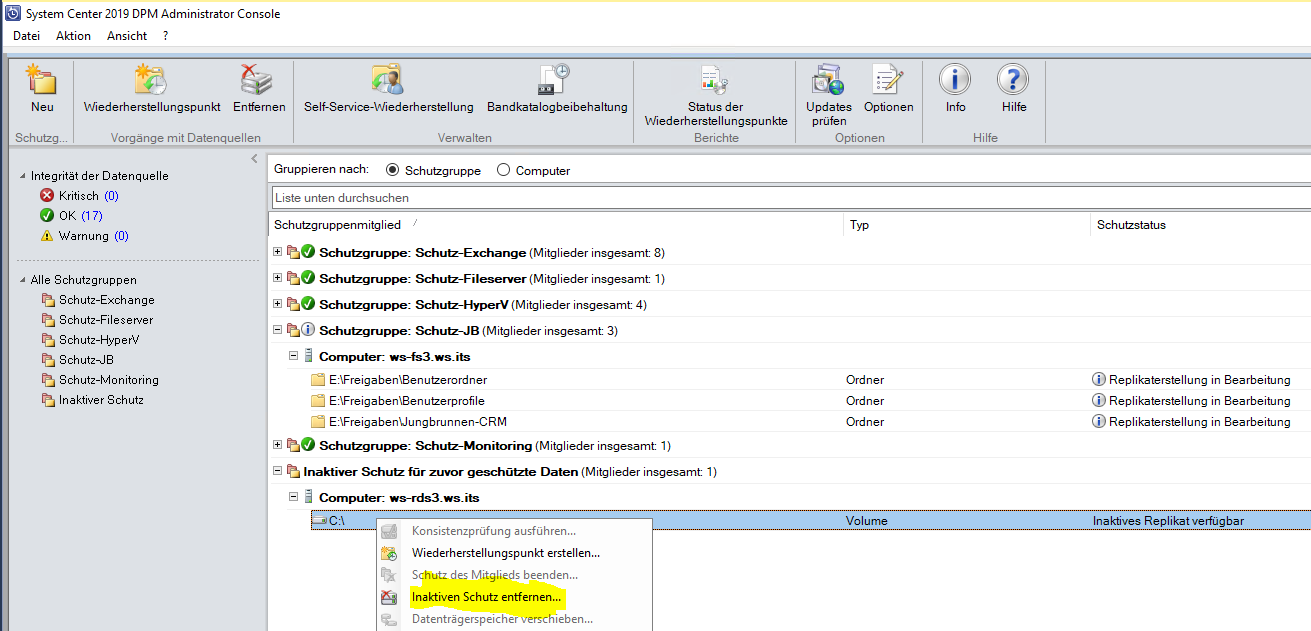Click the DPM console title bar icon
Viewport: 1311px width, 631px height.
(11, 13)
